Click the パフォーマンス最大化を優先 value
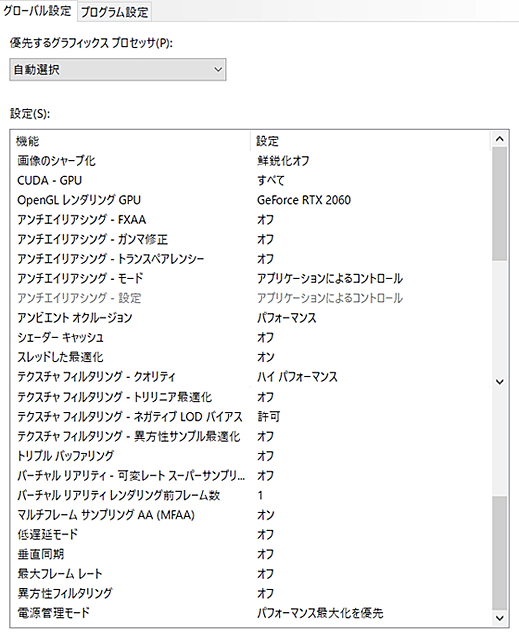The image size is (519, 640). [x=320, y=613]
